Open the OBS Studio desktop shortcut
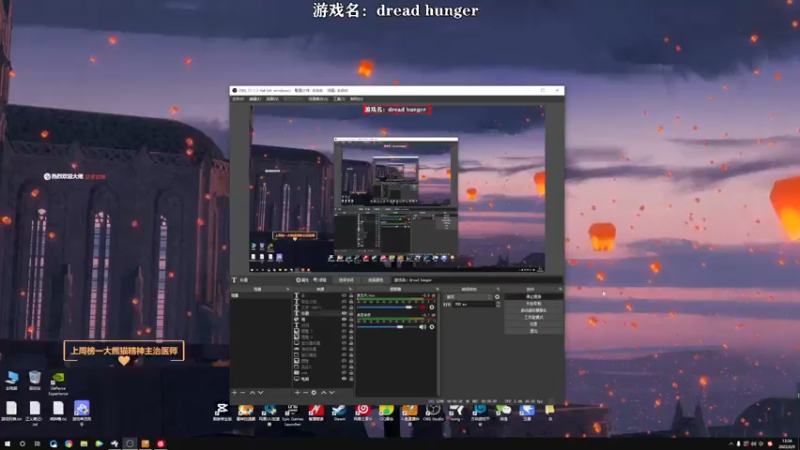 click(433, 412)
